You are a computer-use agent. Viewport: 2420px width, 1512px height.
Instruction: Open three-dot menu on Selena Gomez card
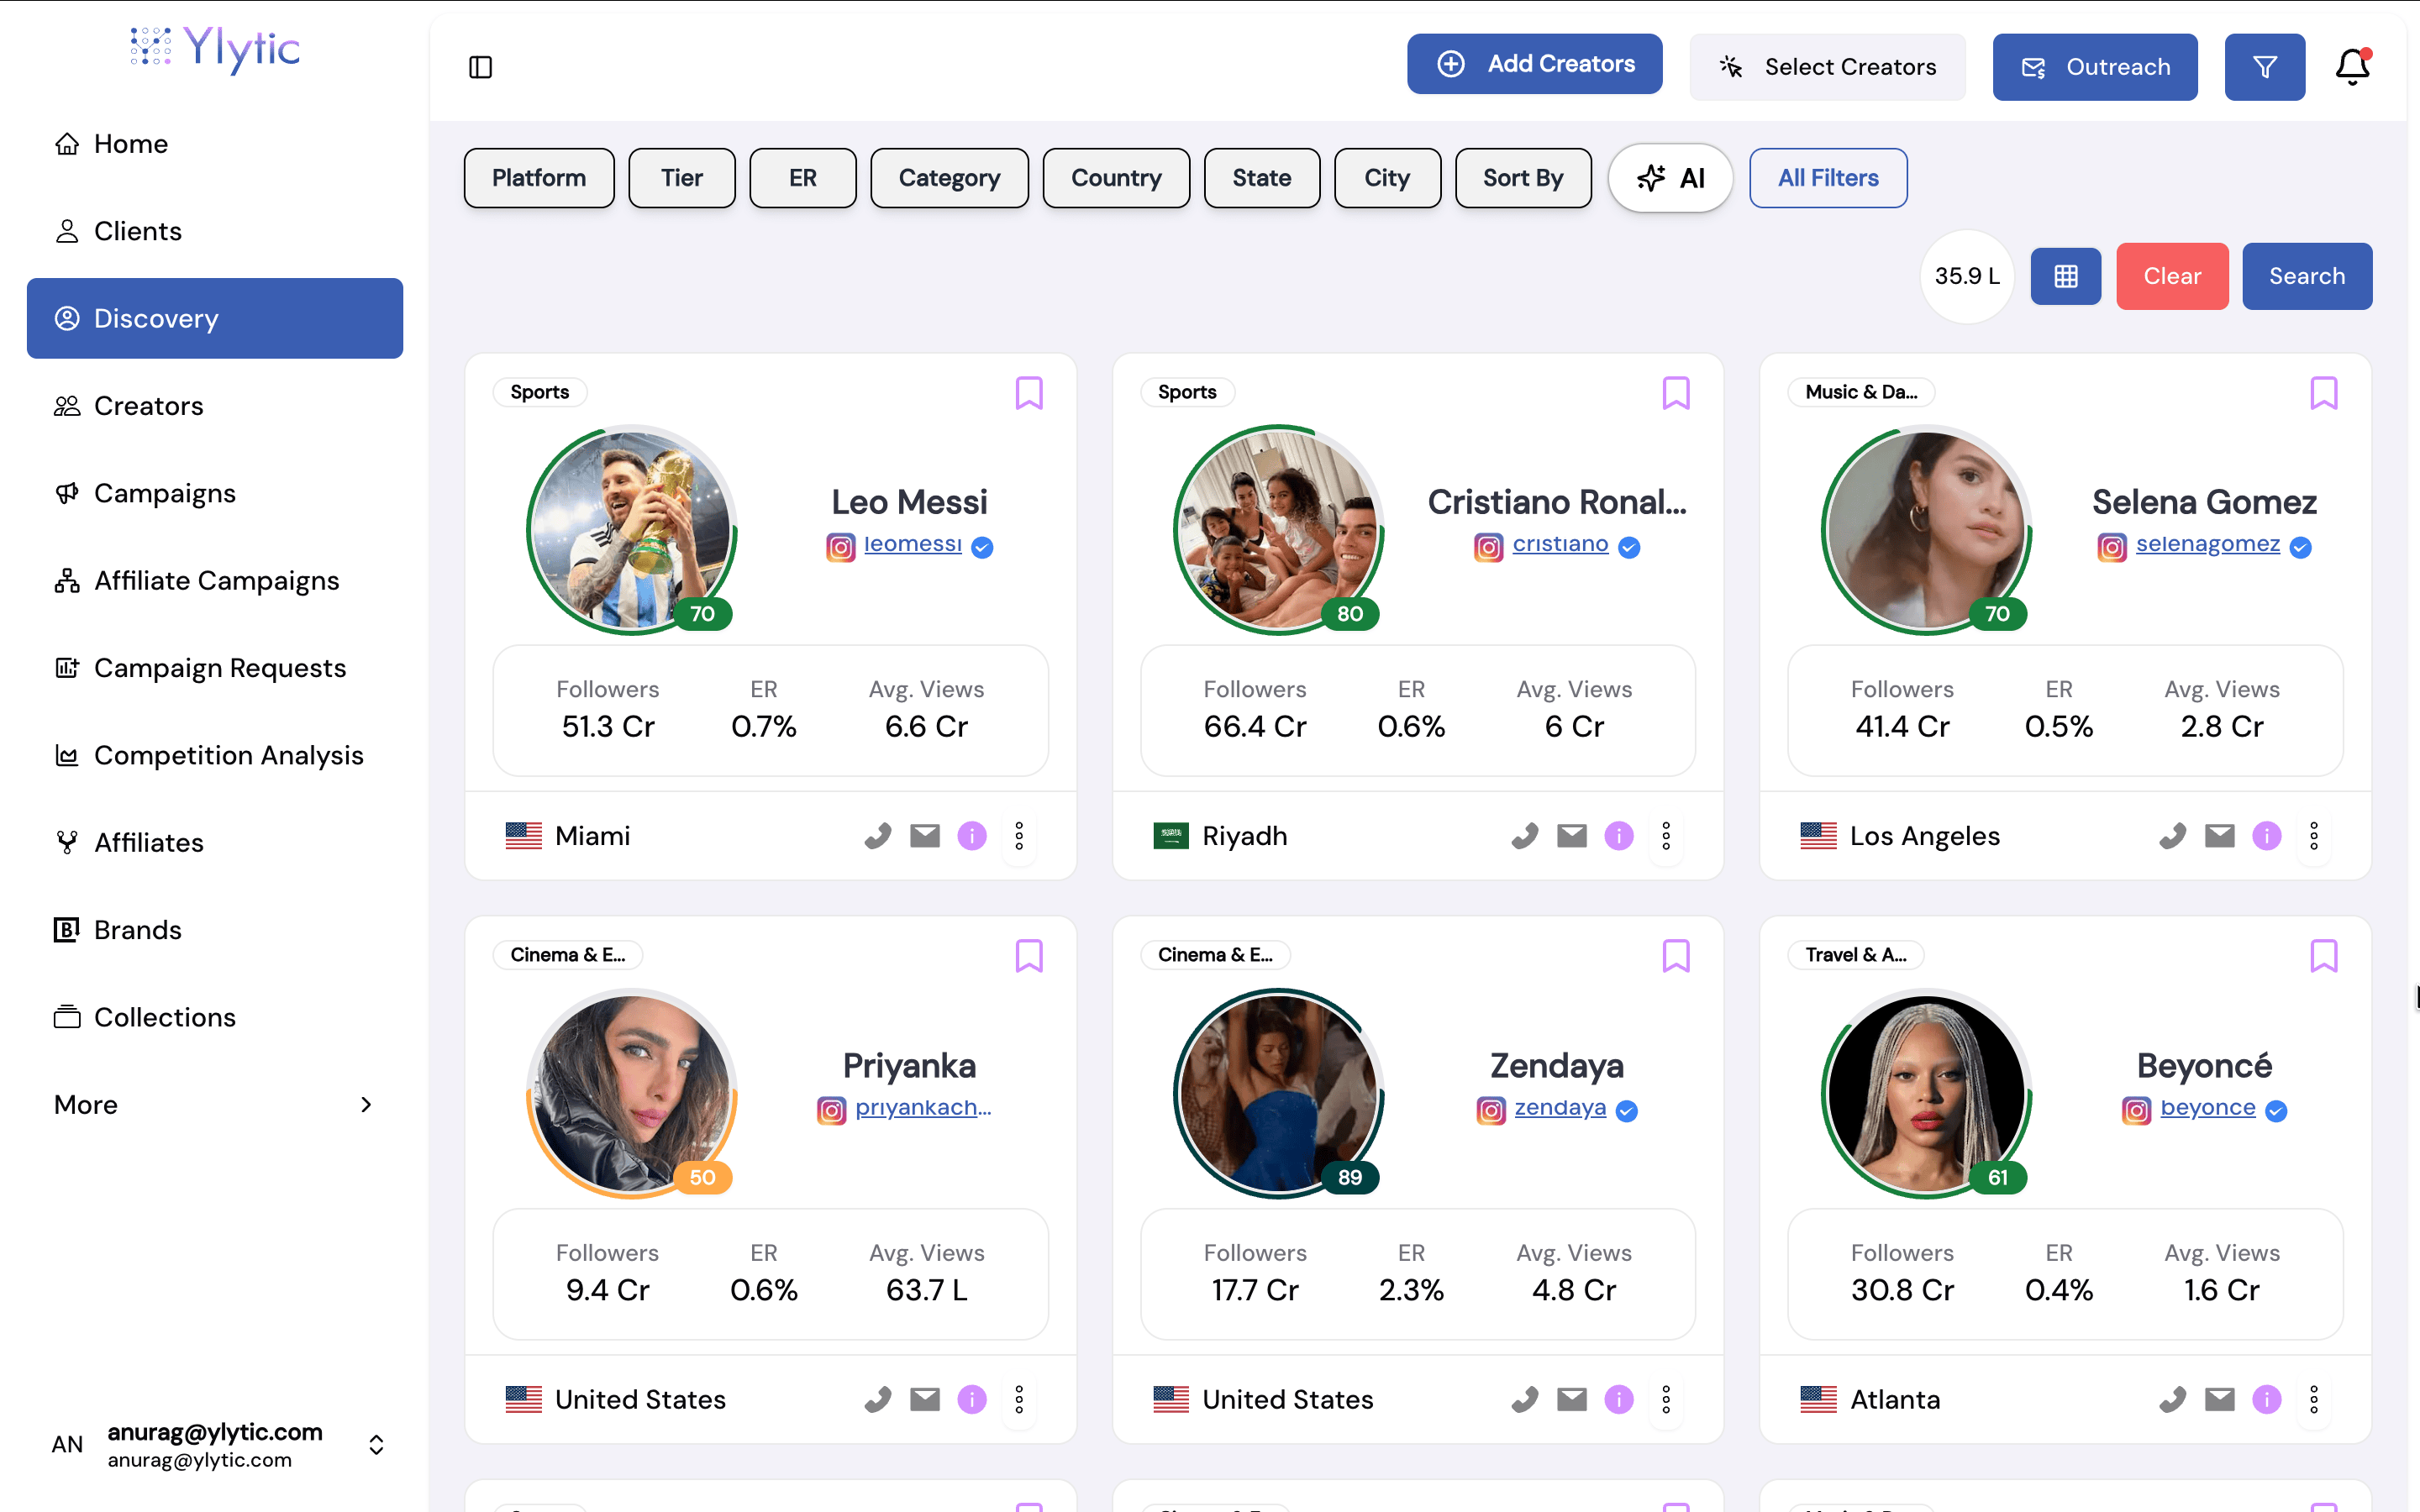click(2314, 836)
